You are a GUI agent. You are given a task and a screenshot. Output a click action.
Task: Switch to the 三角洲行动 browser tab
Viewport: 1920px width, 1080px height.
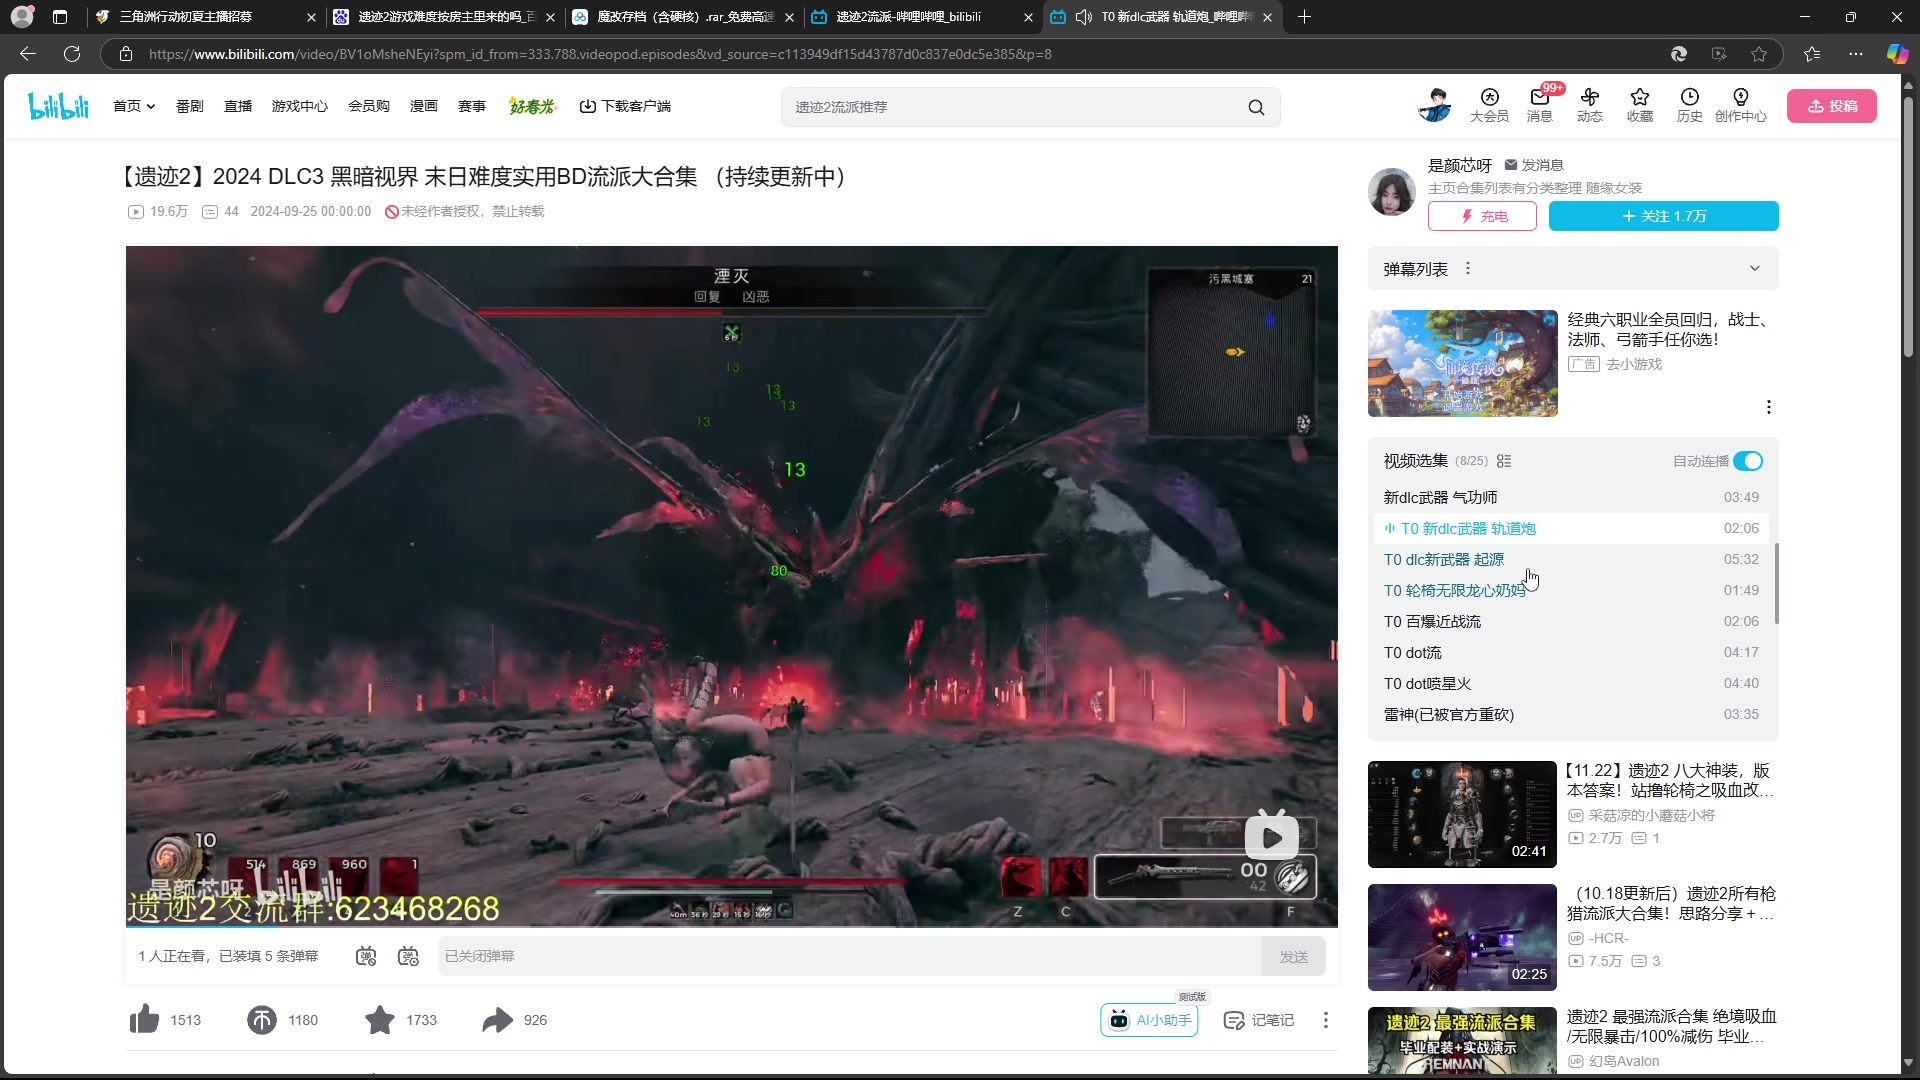pyautogui.click(x=205, y=17)
